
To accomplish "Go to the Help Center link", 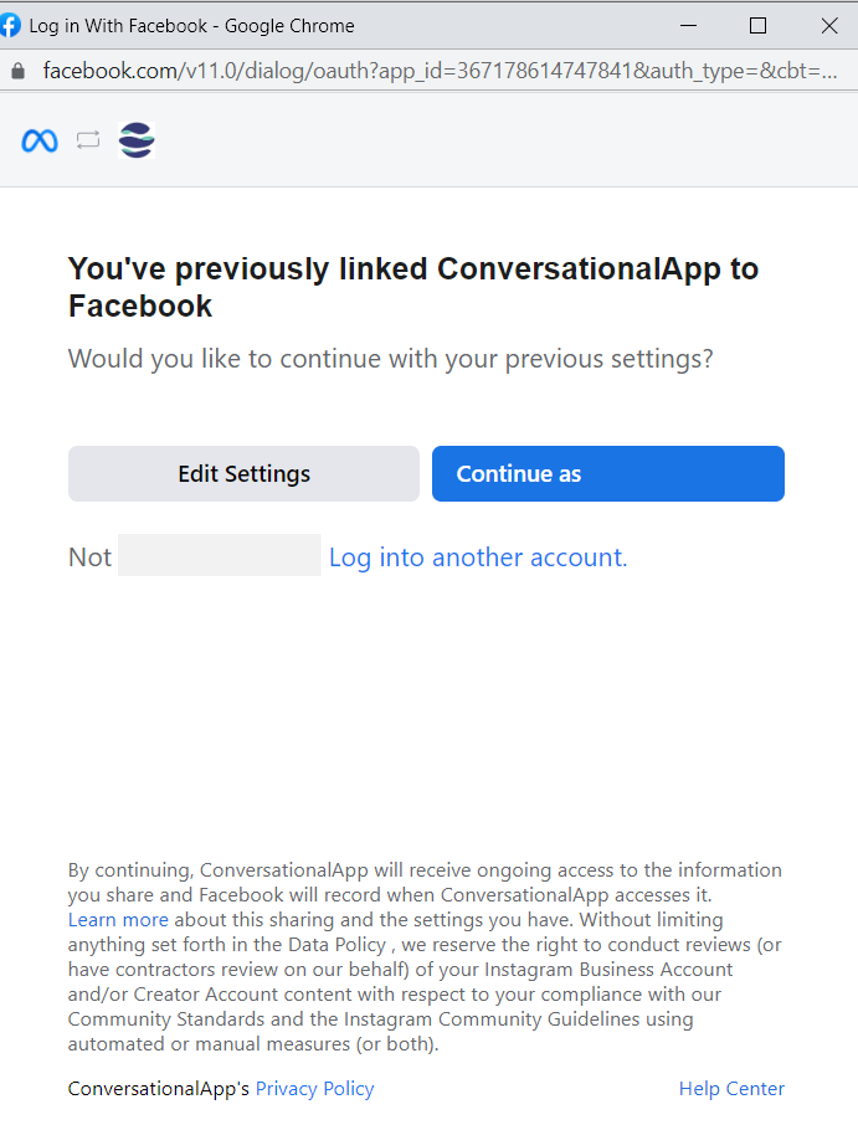I will [x=731, y=1088].
